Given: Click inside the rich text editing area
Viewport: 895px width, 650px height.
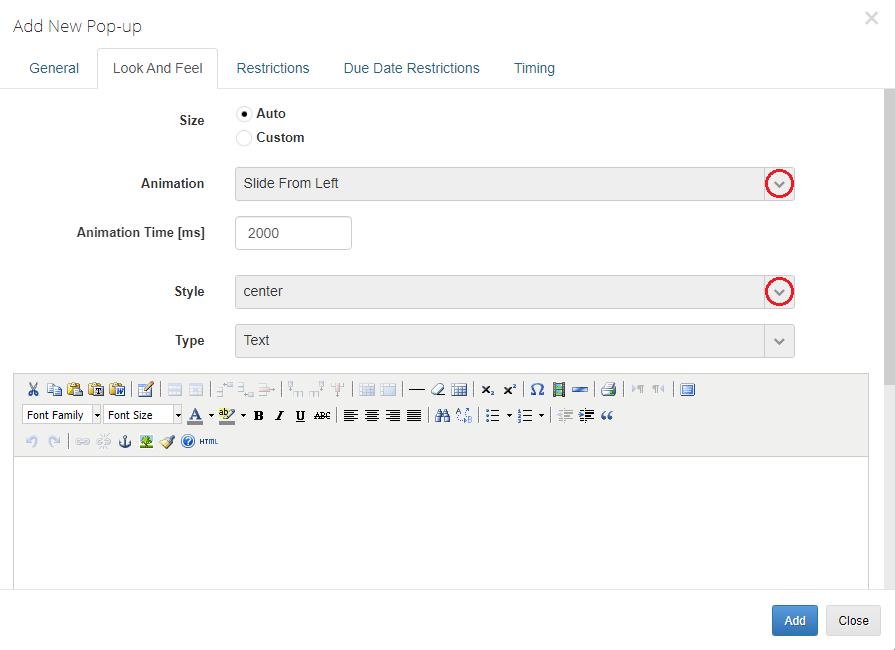Looking at the screenshot, I should [441, 522].
